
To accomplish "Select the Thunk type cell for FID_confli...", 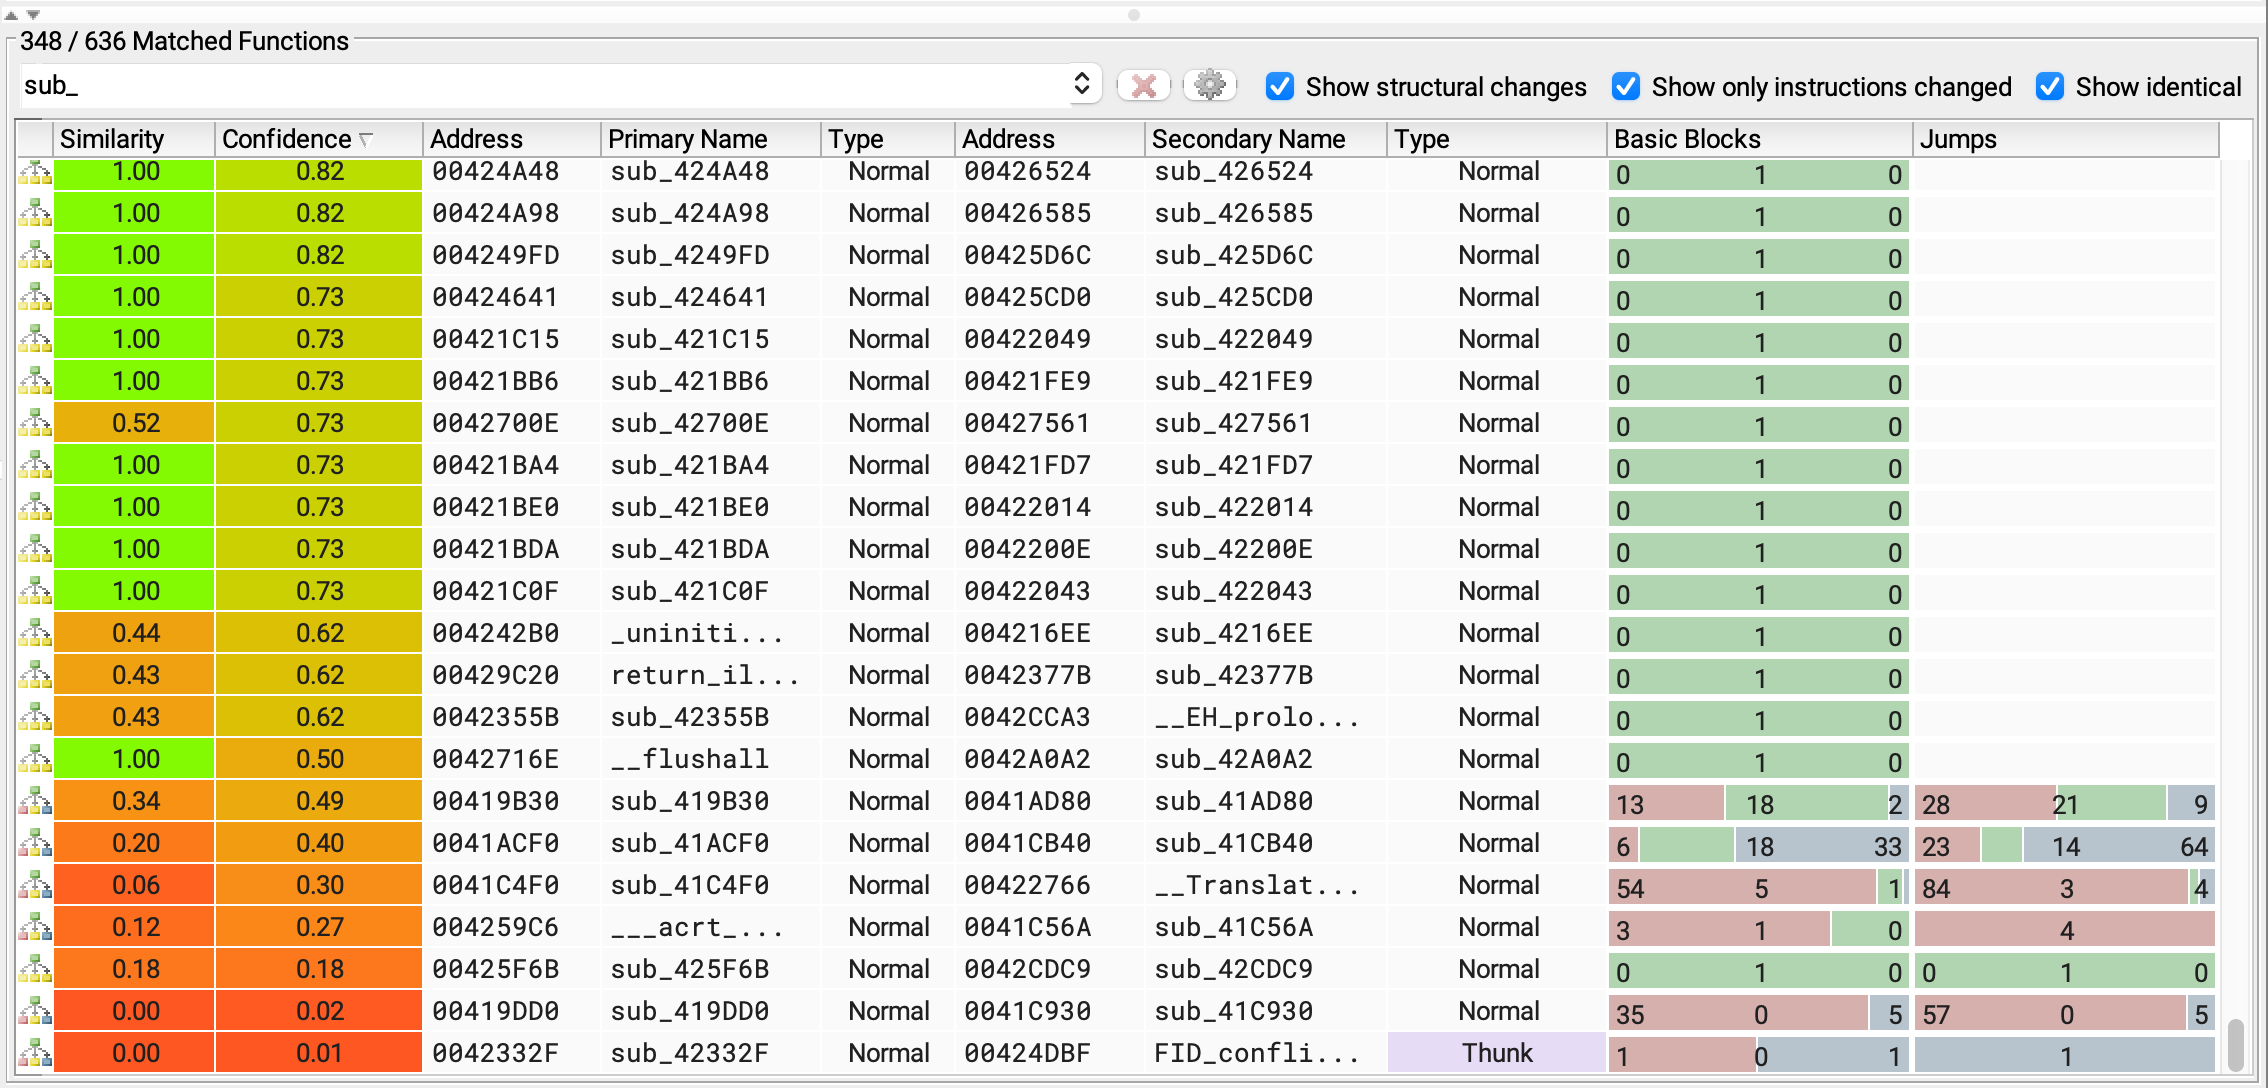I will pyautogui.click(x=1497, y=1053).
